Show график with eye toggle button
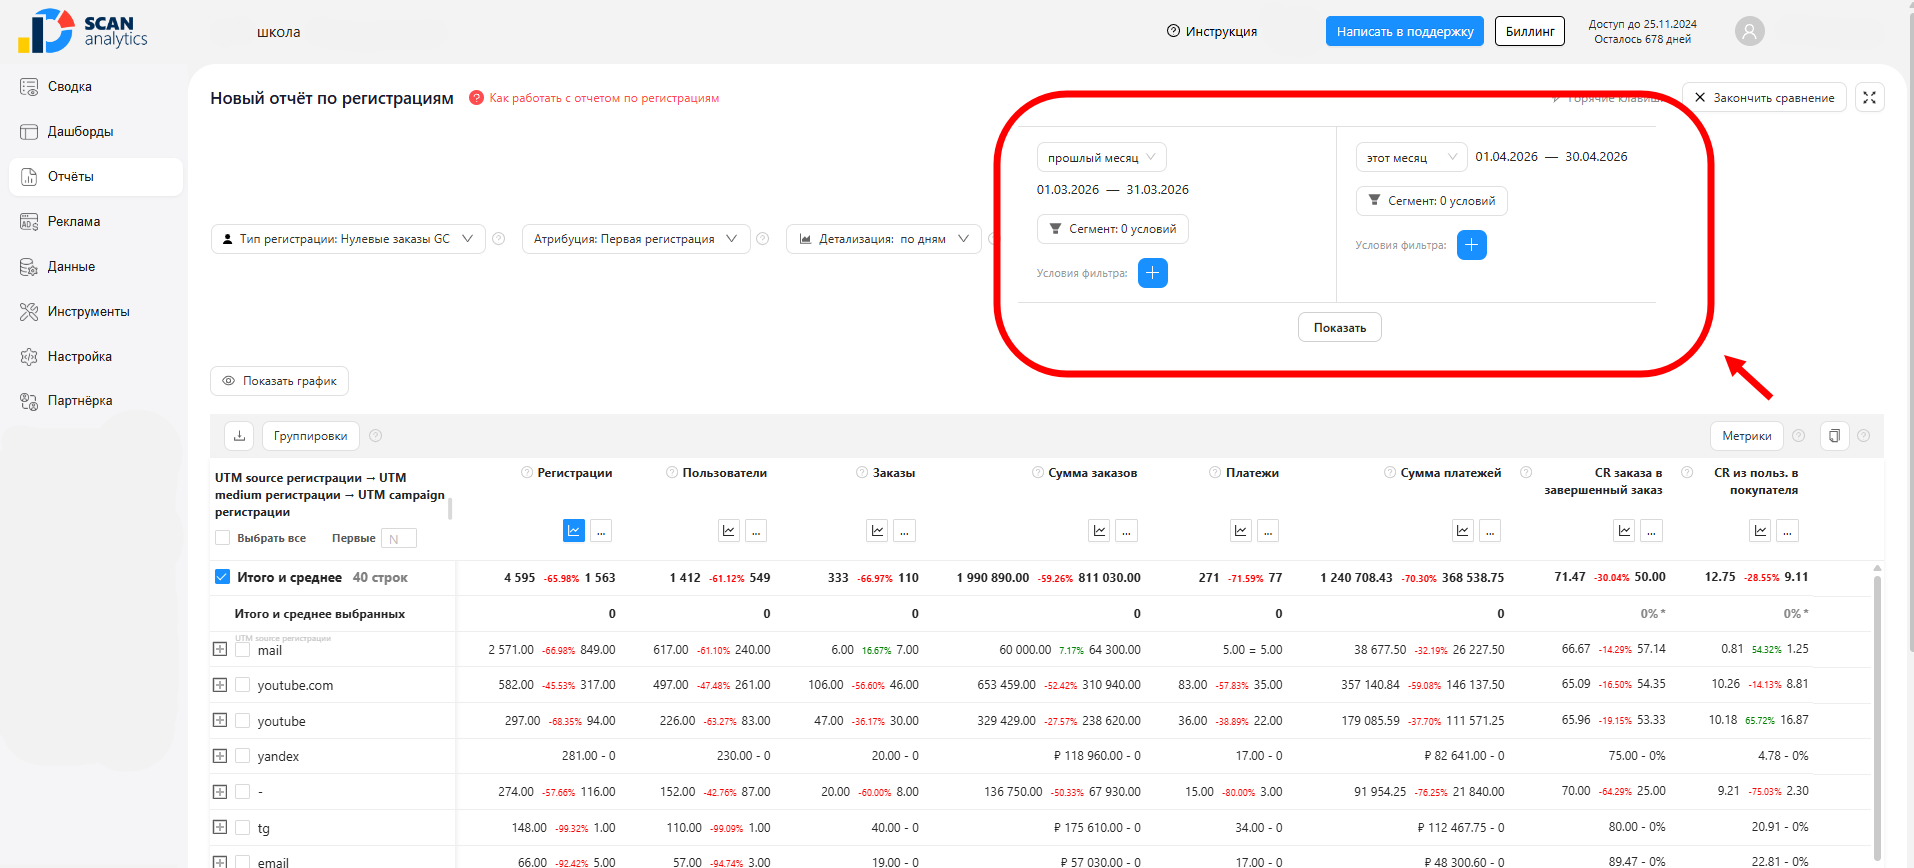 [279, 381]
